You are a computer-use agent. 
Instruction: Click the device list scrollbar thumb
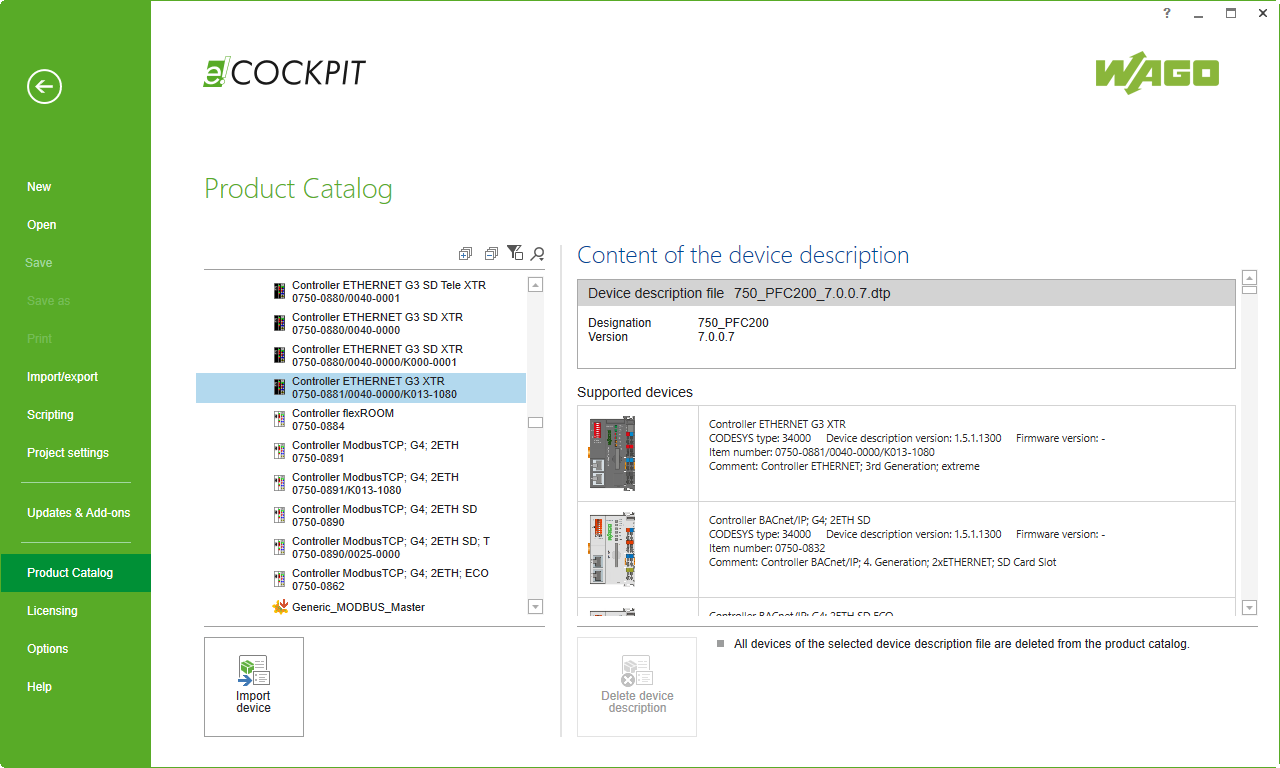[x=535, y=423]
